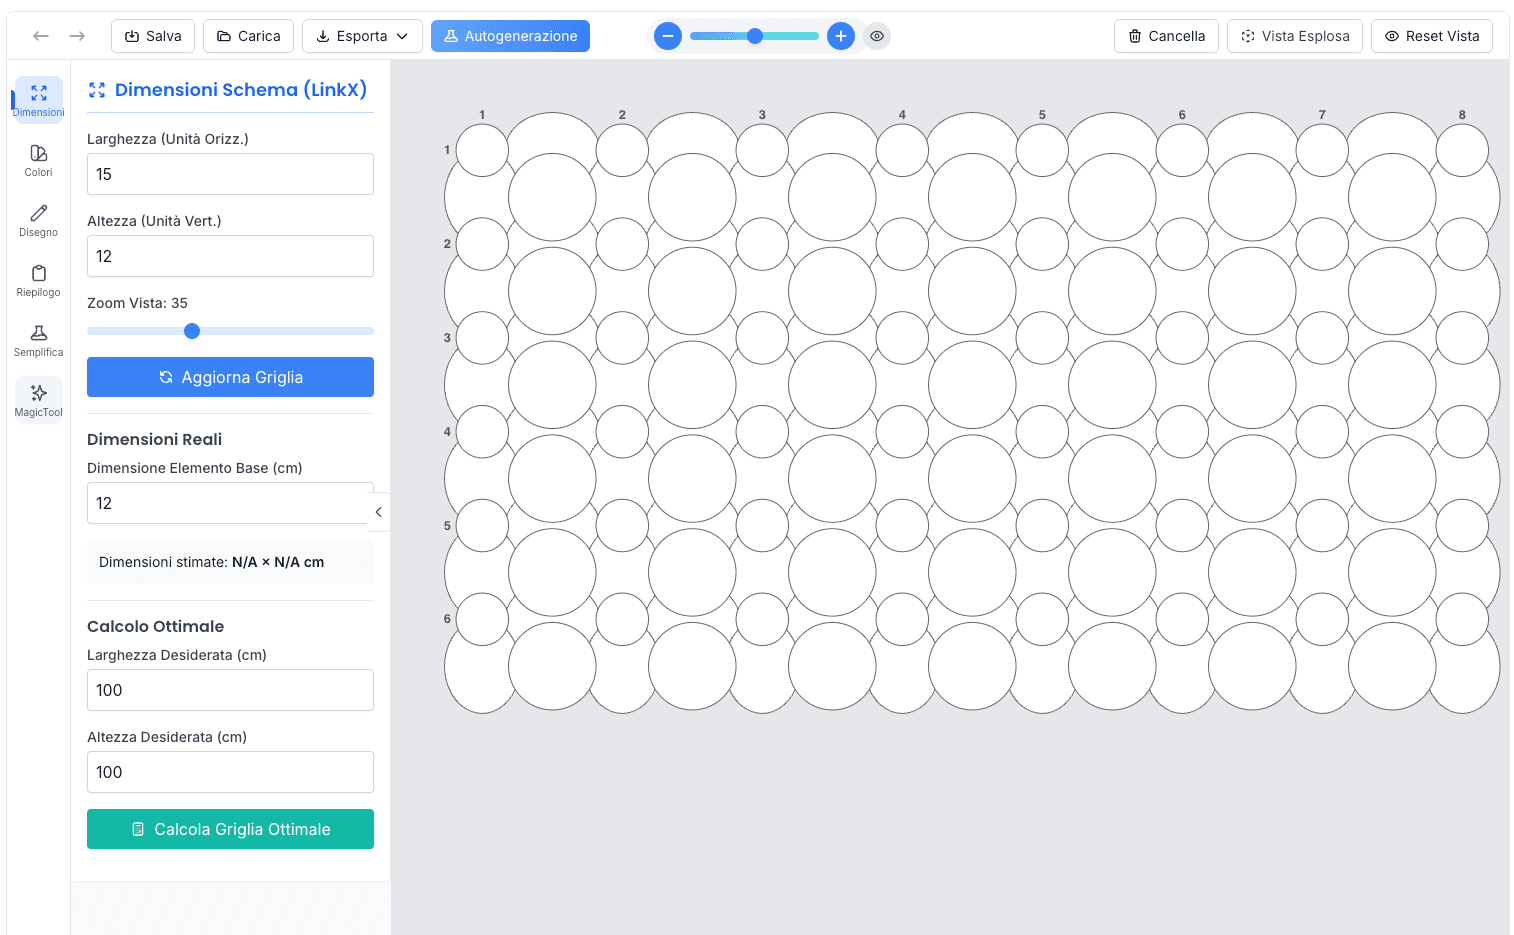
Task: Open the Riepilogo clipboard panel
Action: (39, 280)
